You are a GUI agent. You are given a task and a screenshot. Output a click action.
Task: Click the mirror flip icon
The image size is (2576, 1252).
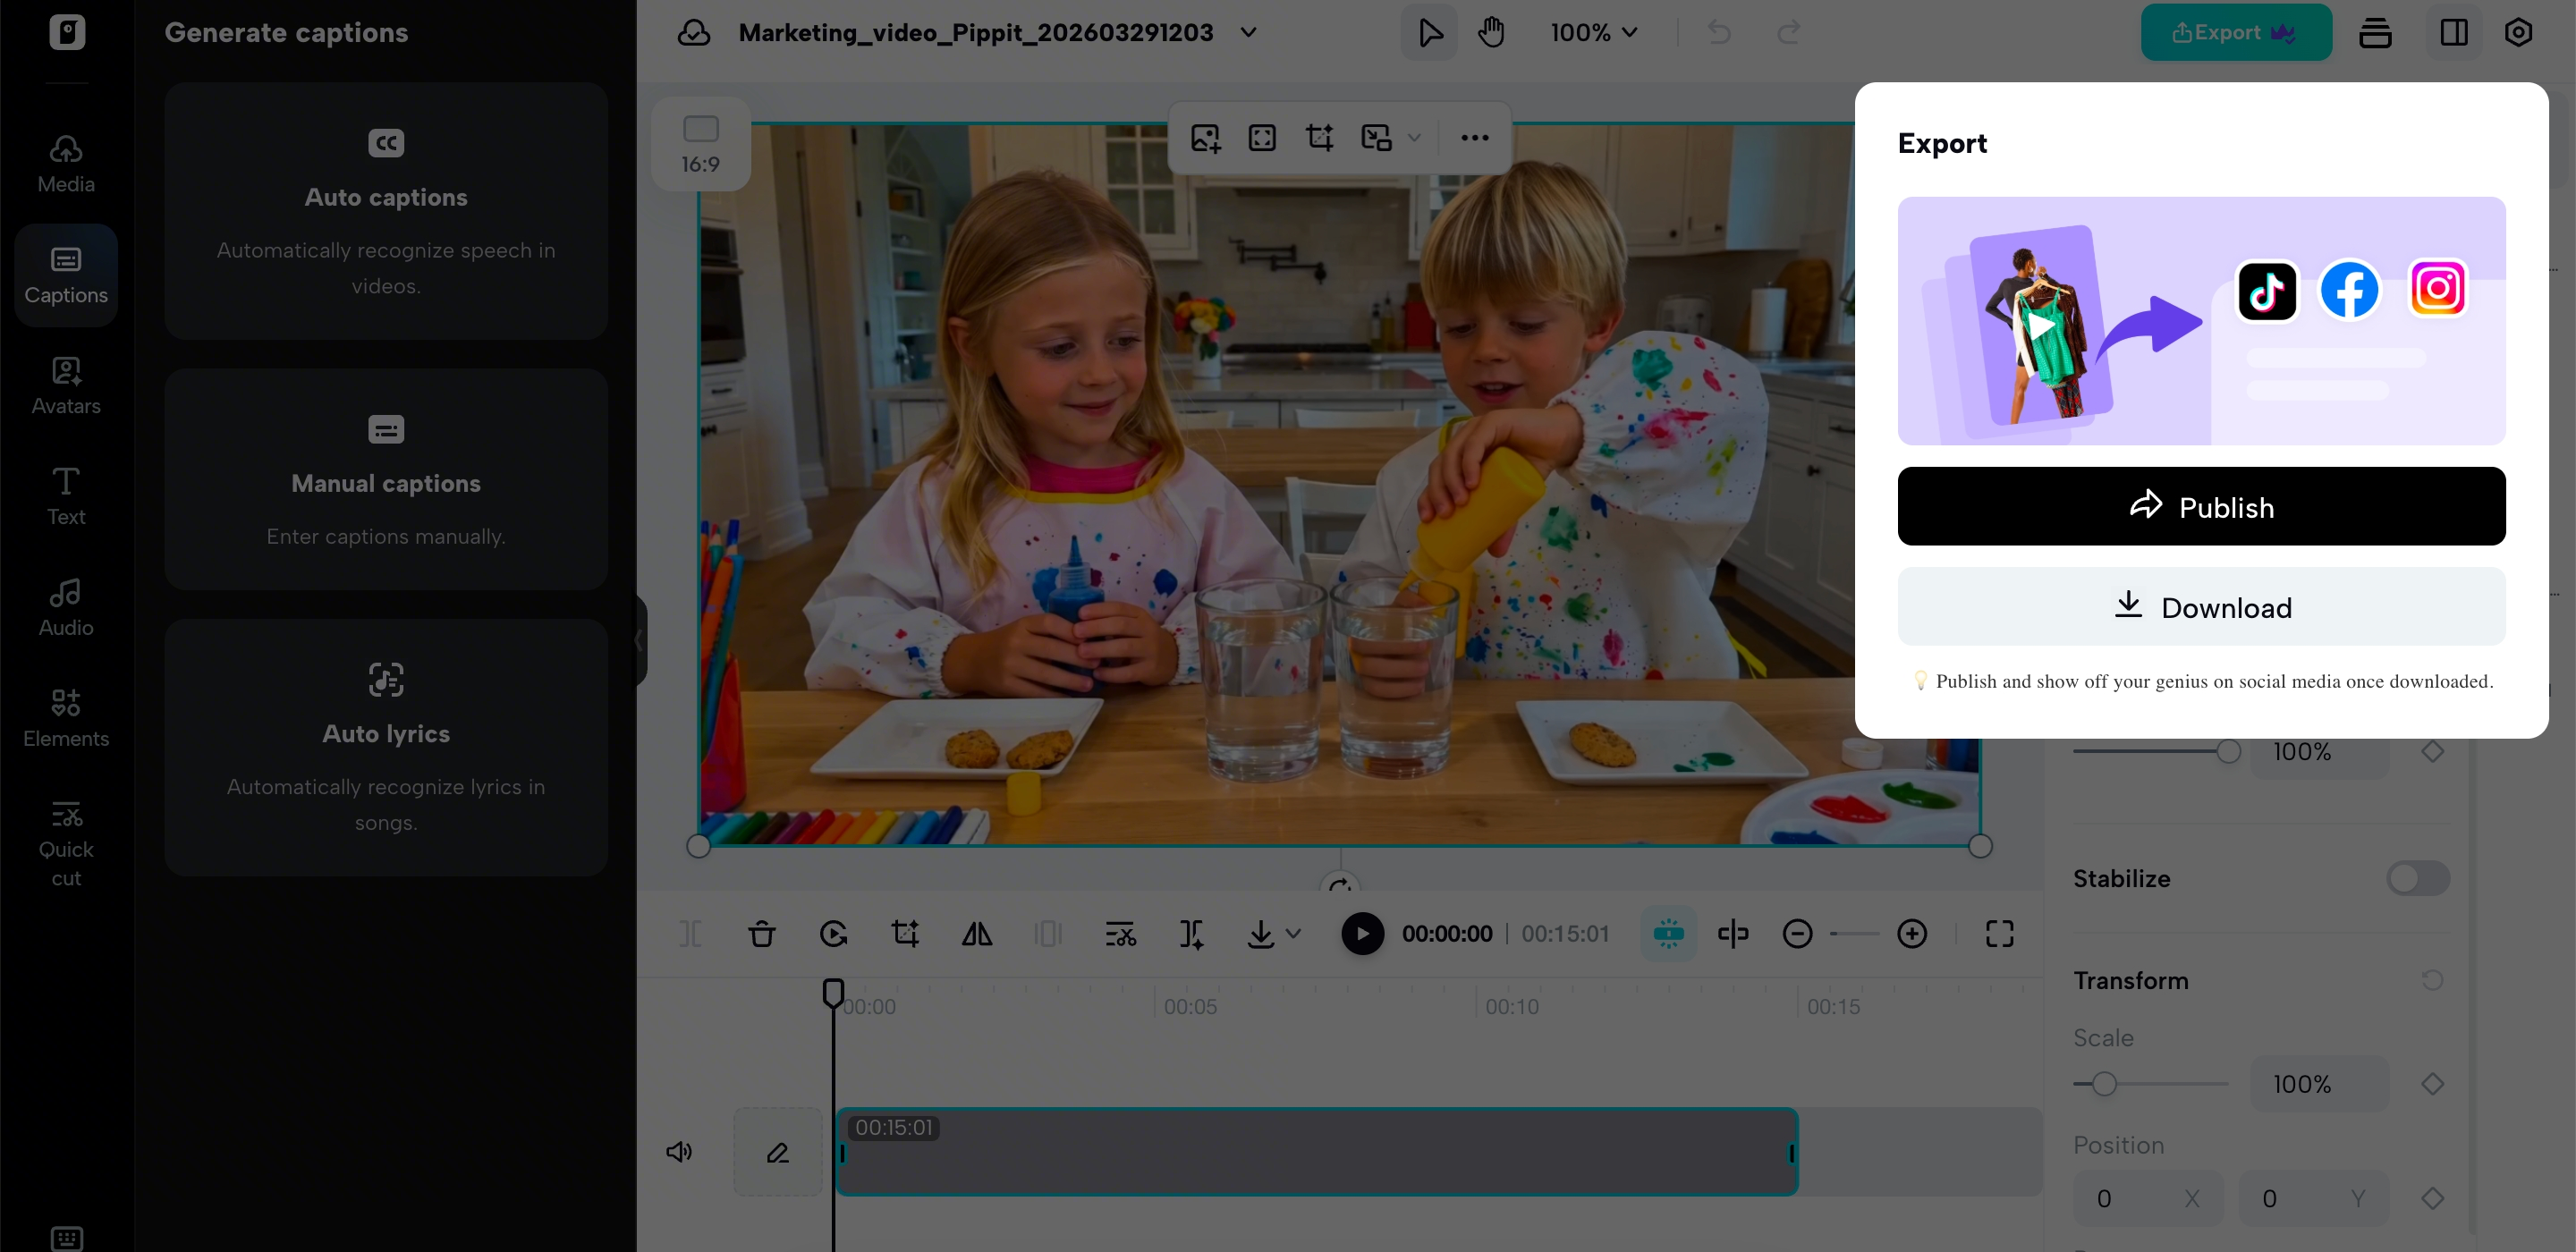[x=977, y=934]
